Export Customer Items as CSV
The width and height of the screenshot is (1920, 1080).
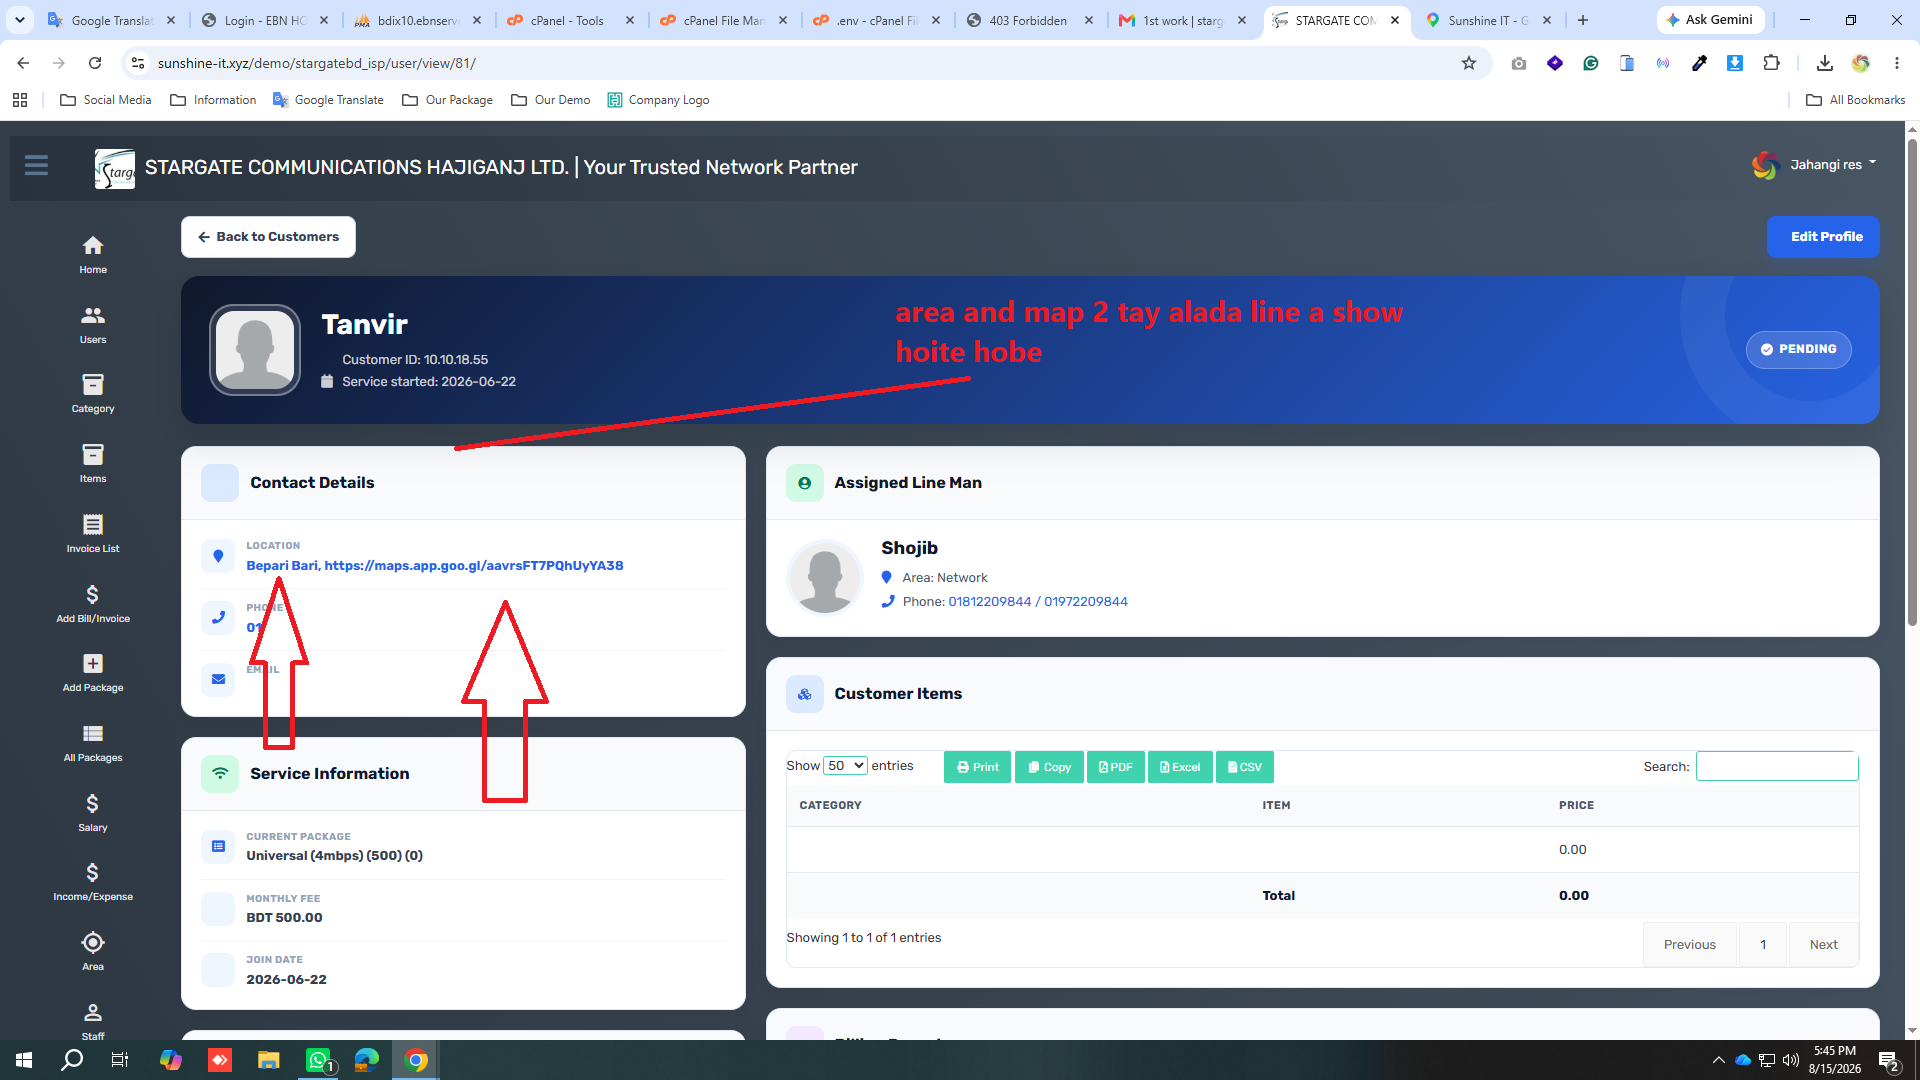1244,767
